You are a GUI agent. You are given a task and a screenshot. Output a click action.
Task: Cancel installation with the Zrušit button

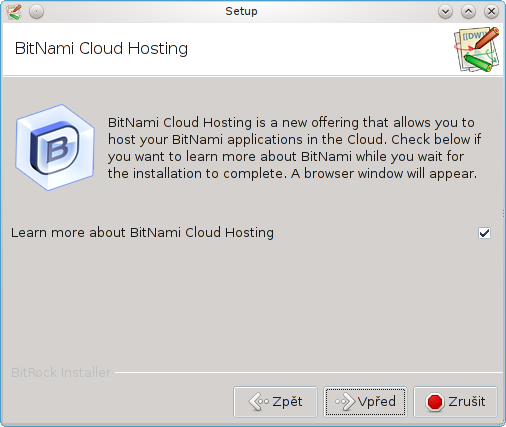click(455, 402)
